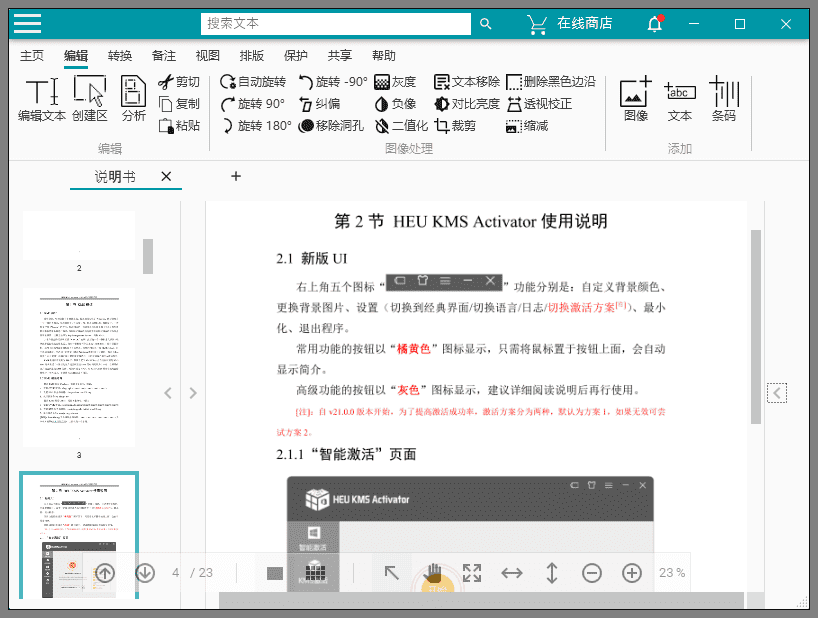
Task: Apply 二值化 binarization
Action: 401,126
